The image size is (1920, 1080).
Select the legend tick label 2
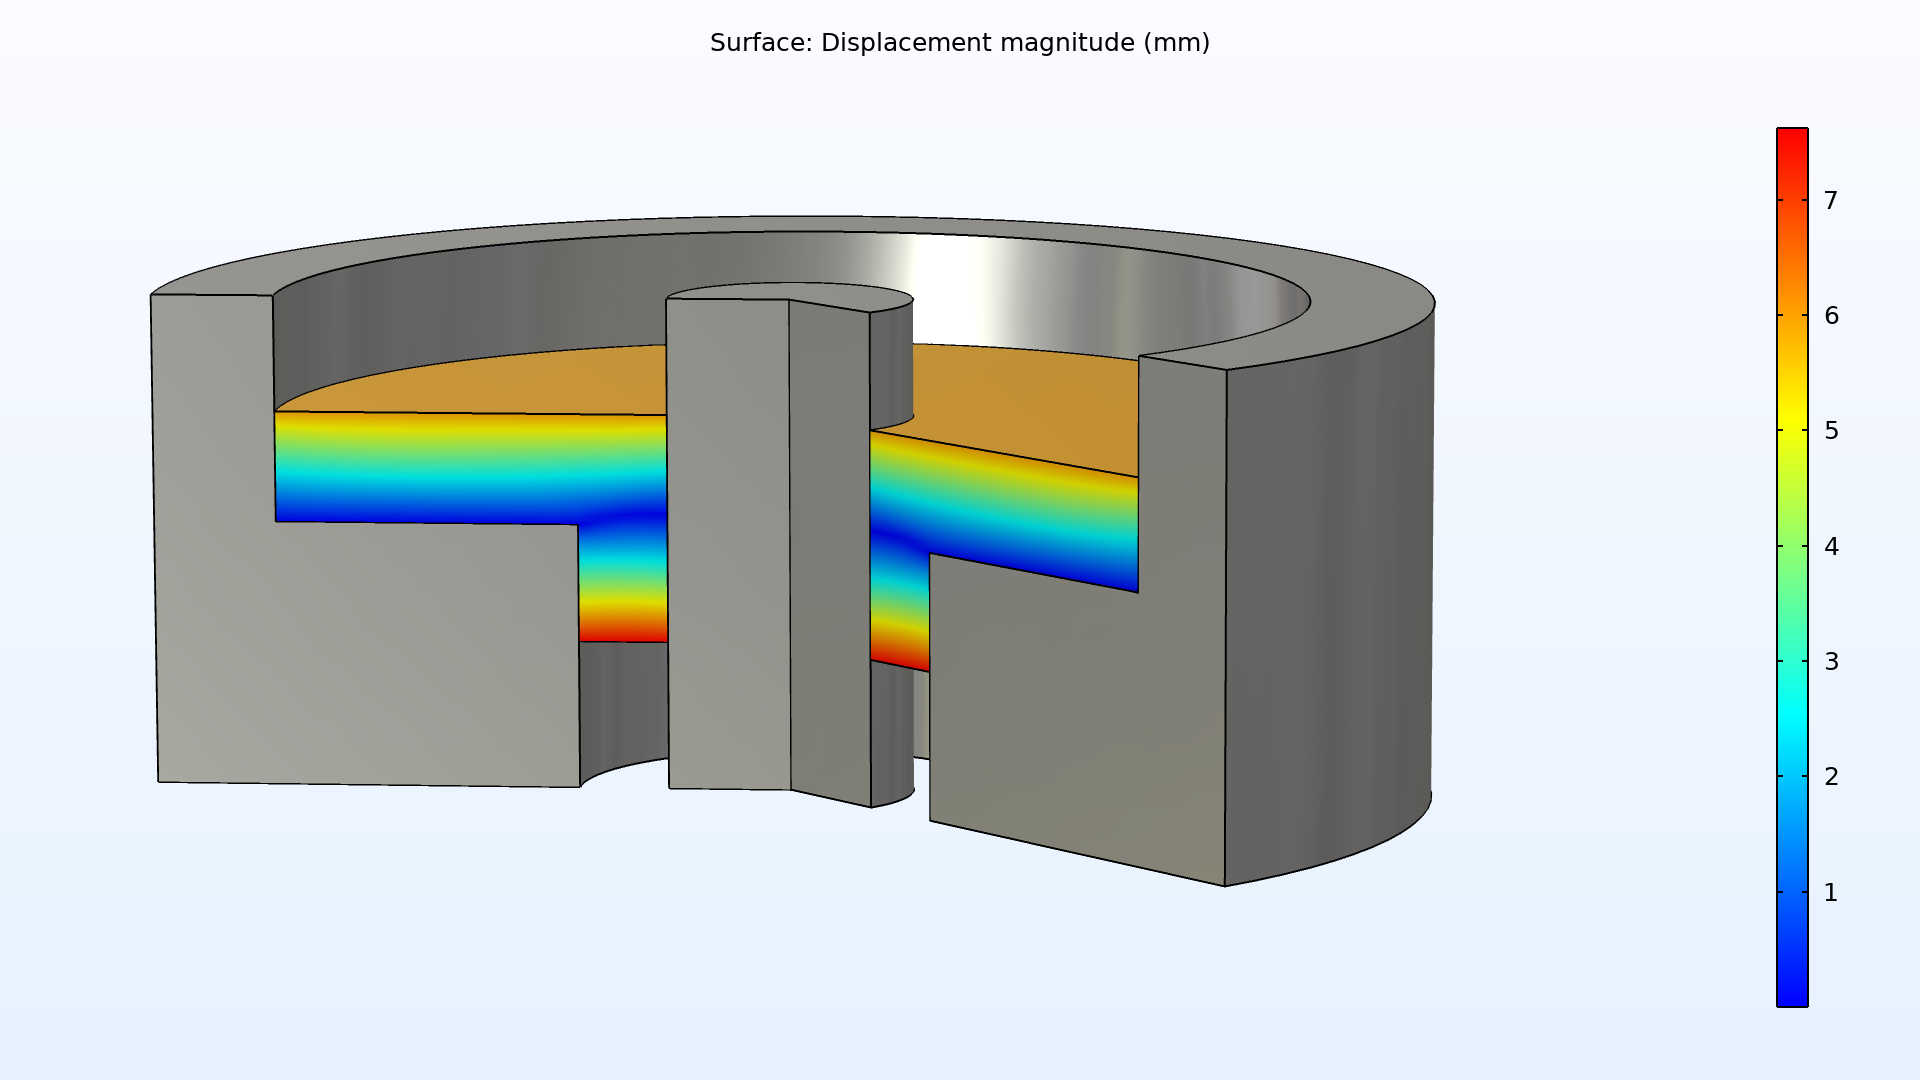[1830, 777]
